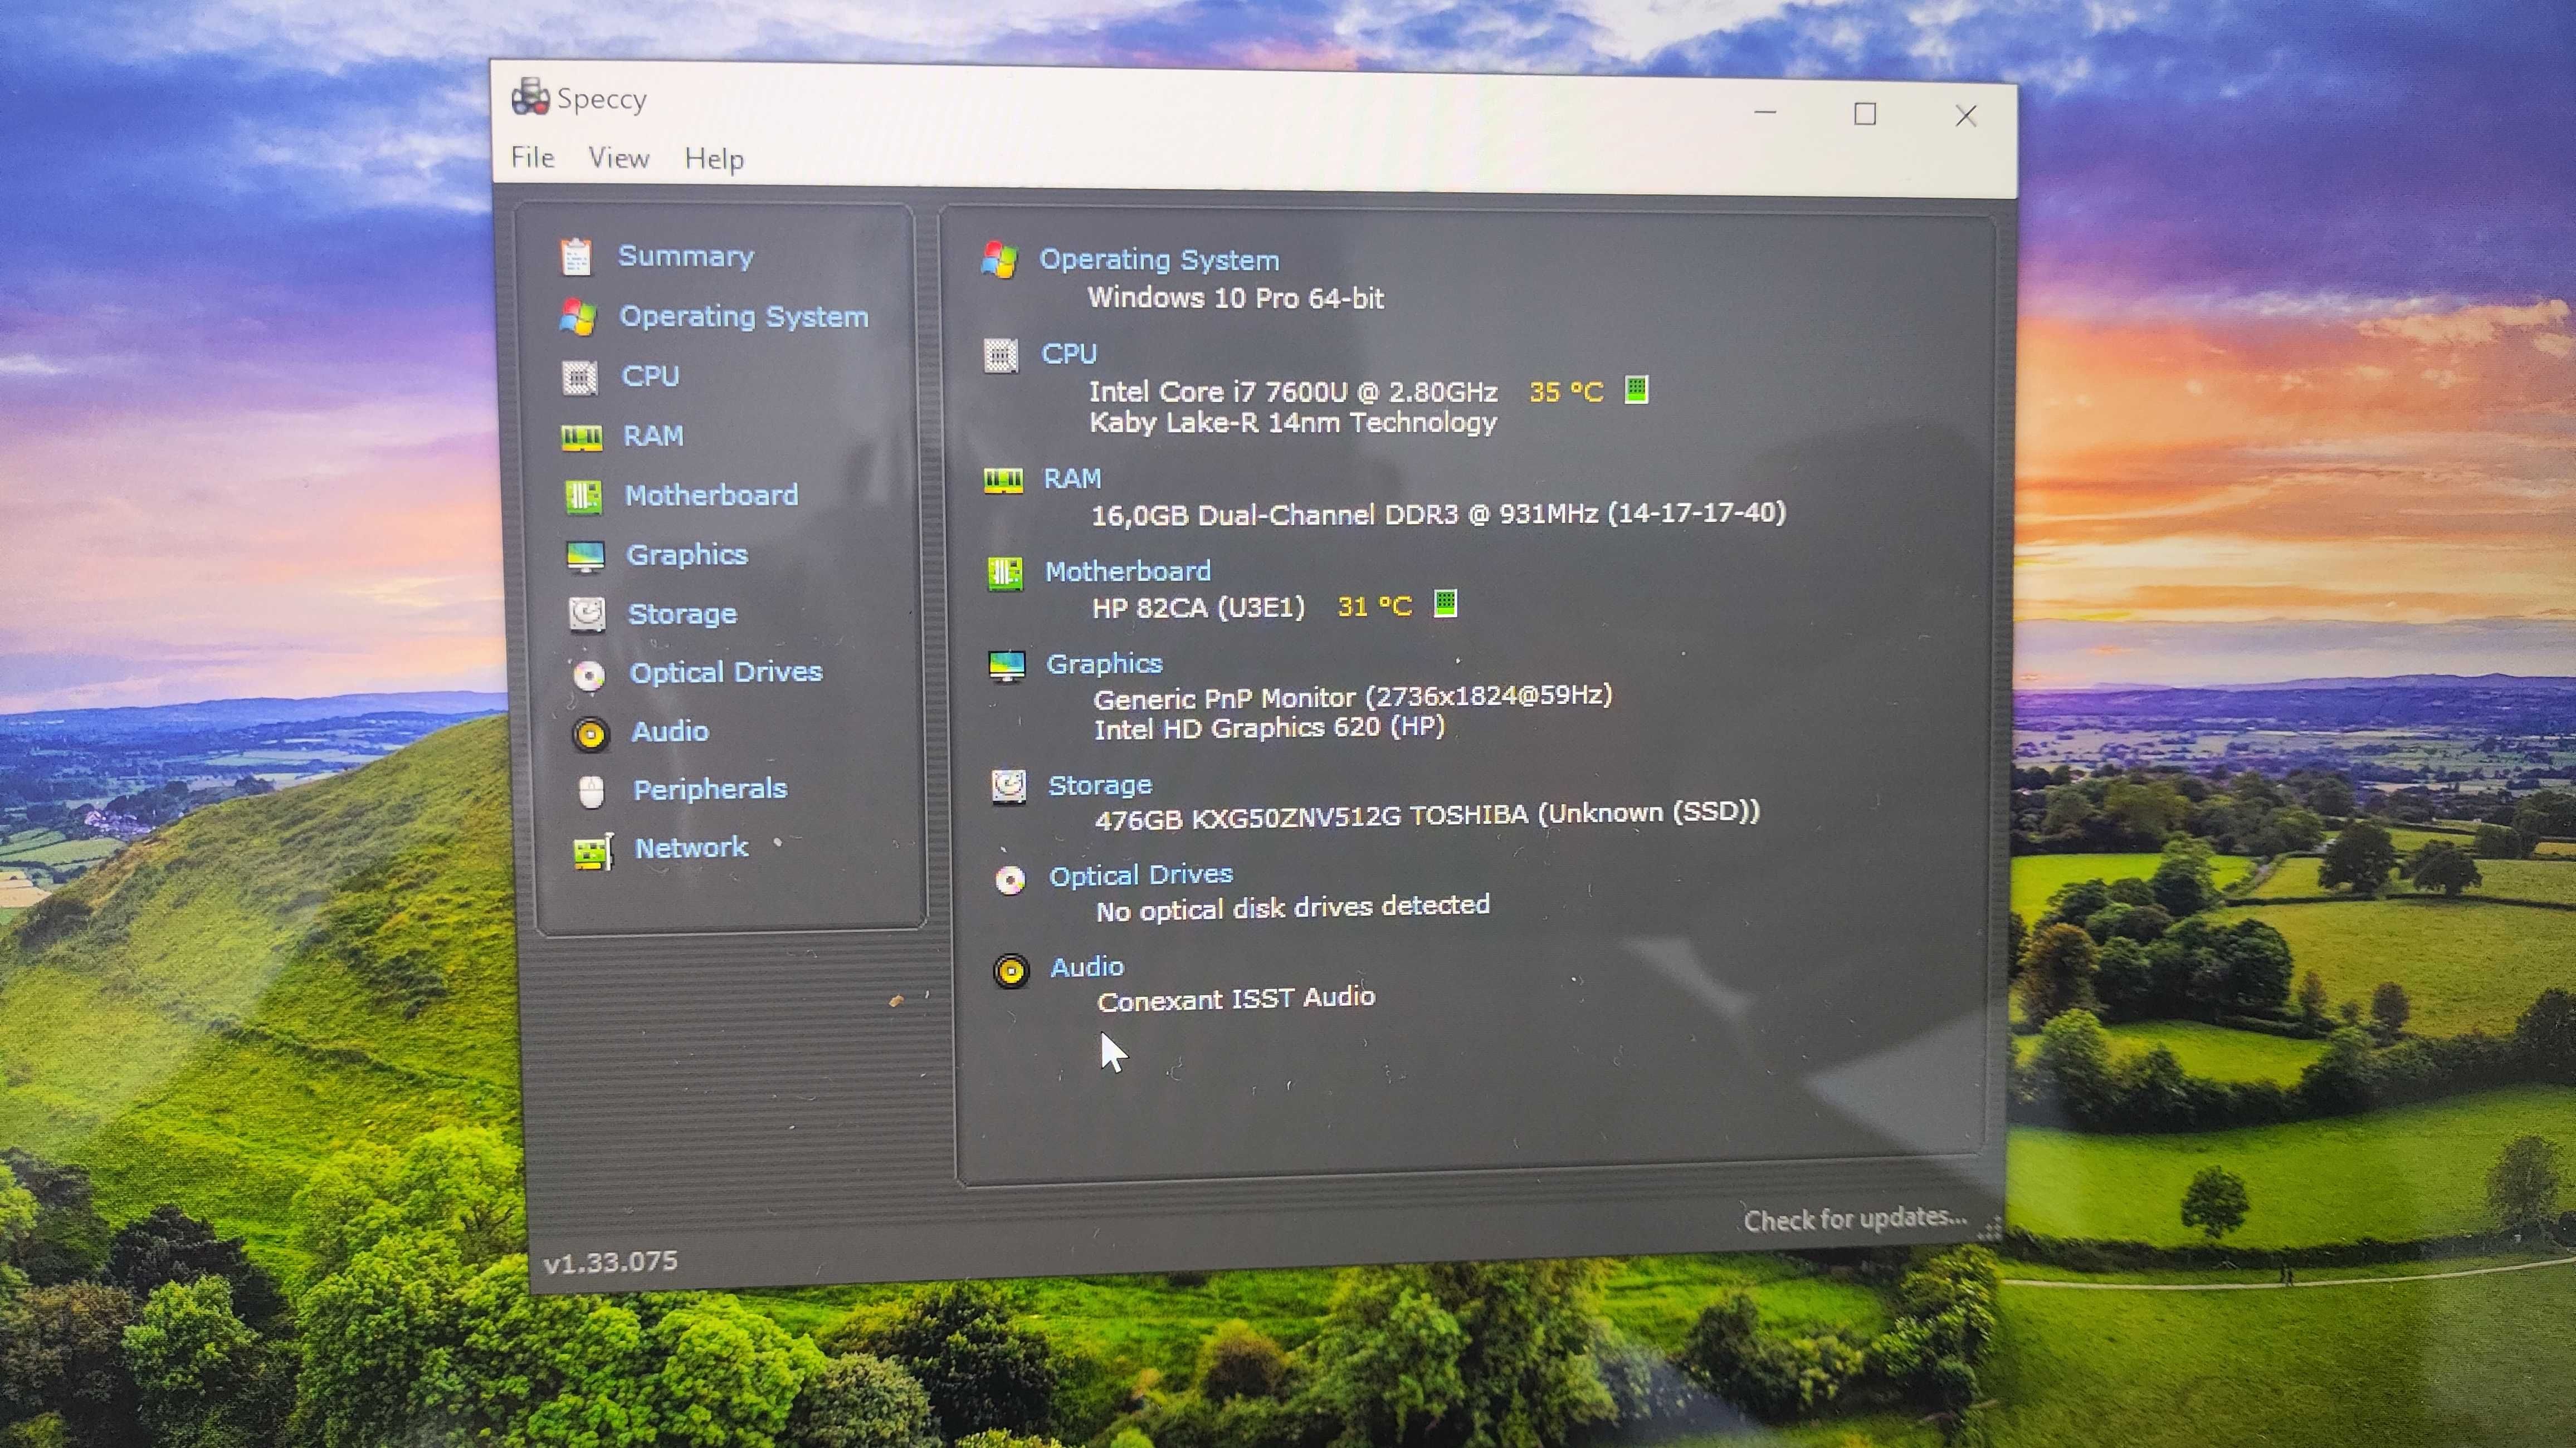
Task: Go to the CPU section in sidebar
Action: coord(650,376)
